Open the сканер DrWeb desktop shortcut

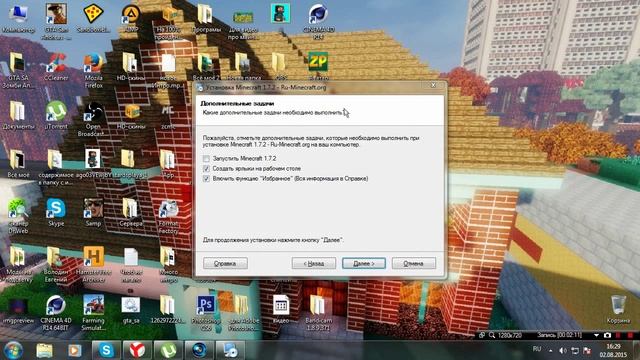(x=18, y=216)
